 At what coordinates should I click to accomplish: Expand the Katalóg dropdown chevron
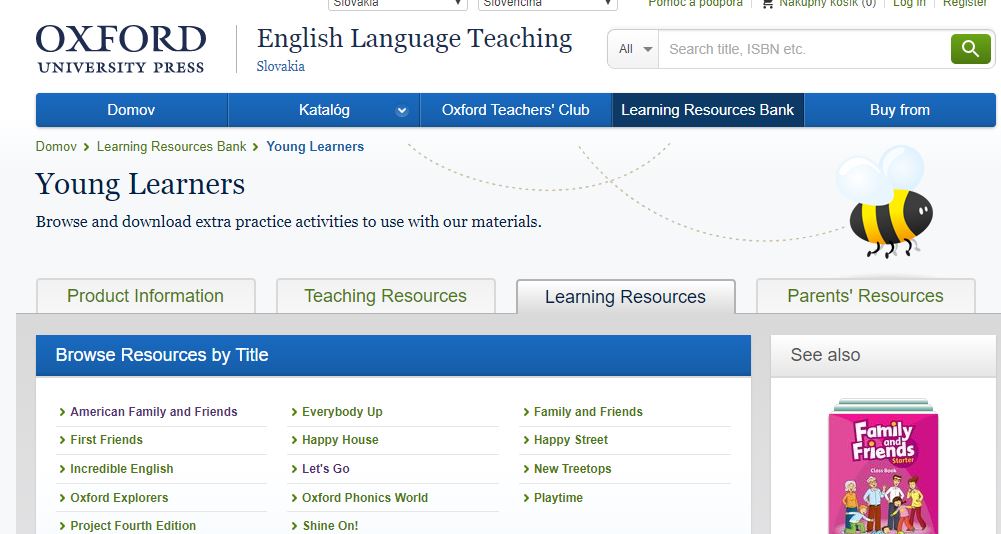click(402, 111)
